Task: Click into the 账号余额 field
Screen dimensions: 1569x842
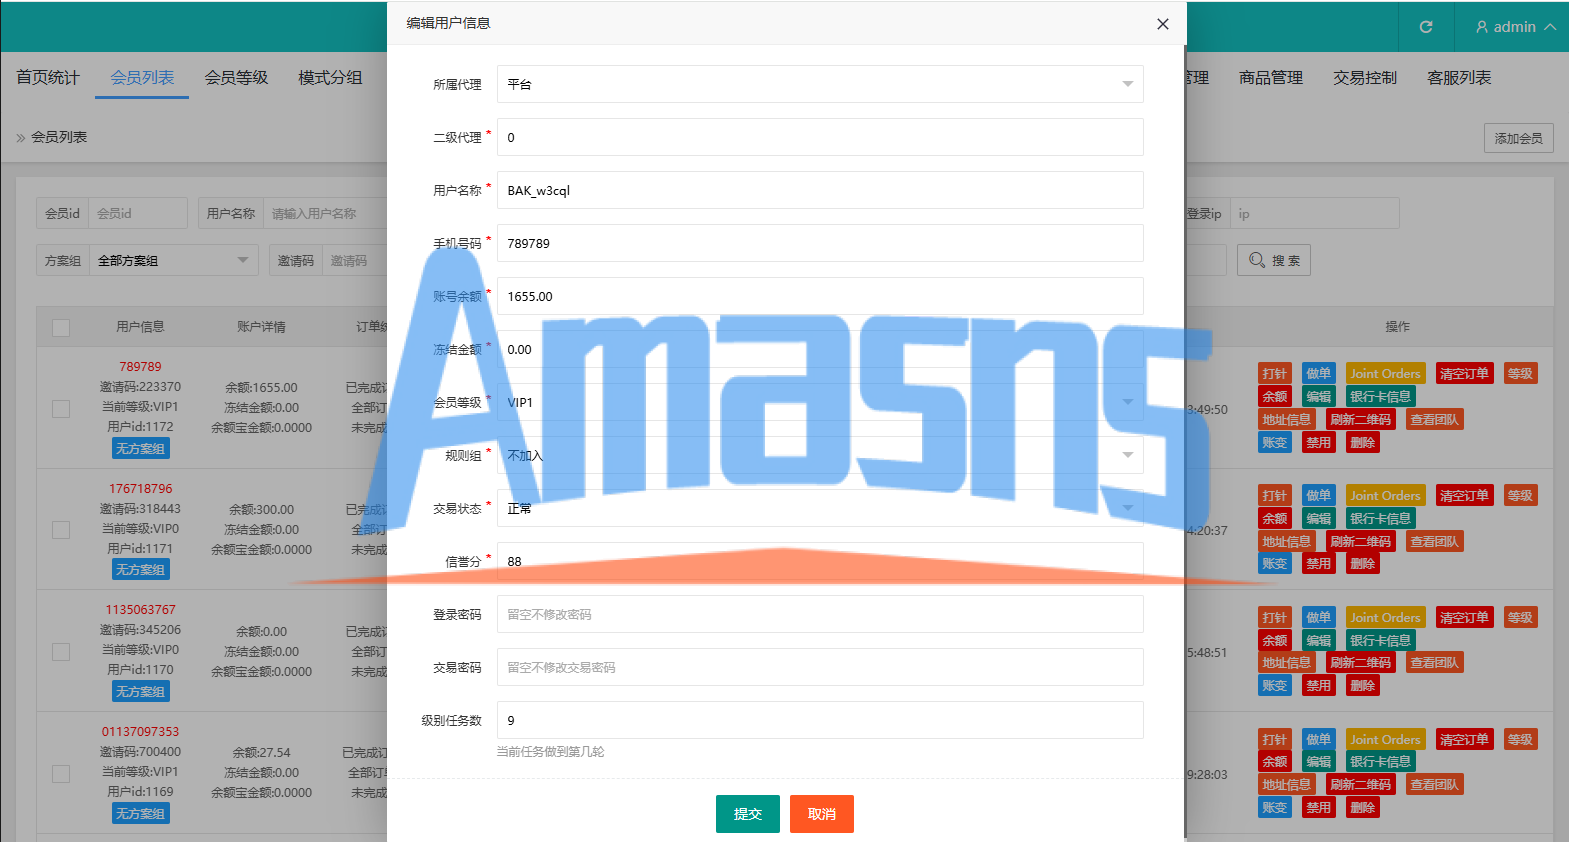Action: tap(820, 296)
